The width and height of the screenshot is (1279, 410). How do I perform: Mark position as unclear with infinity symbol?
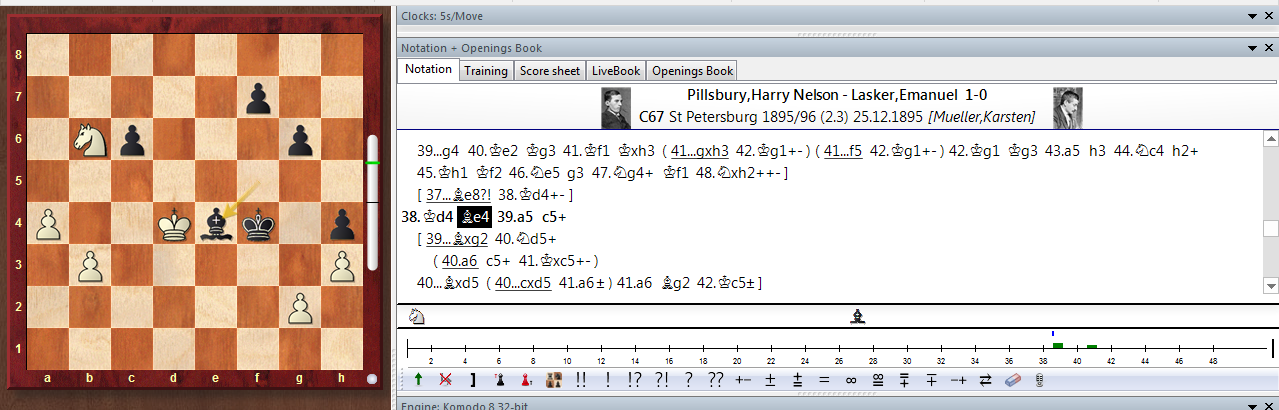[x=850, y=380]
